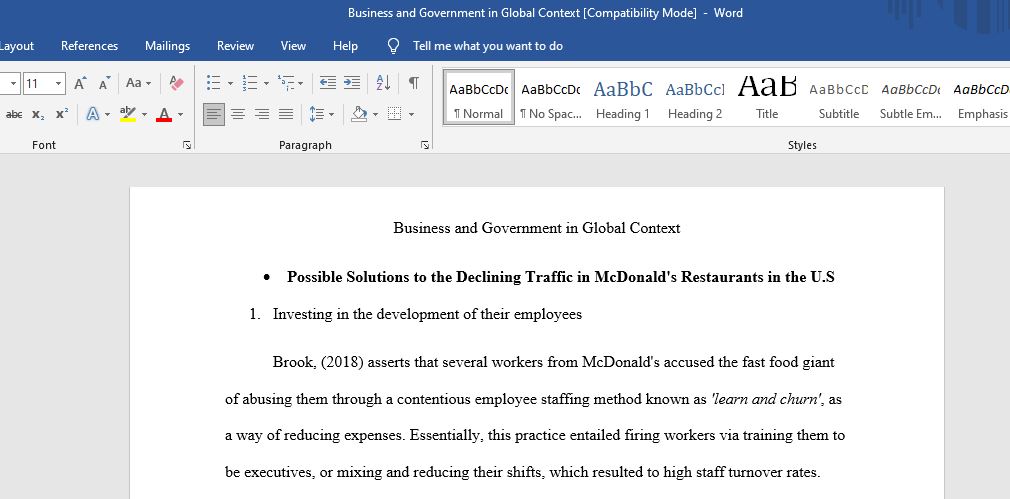Open the Layout ribbon tab

tap(17, 46)
